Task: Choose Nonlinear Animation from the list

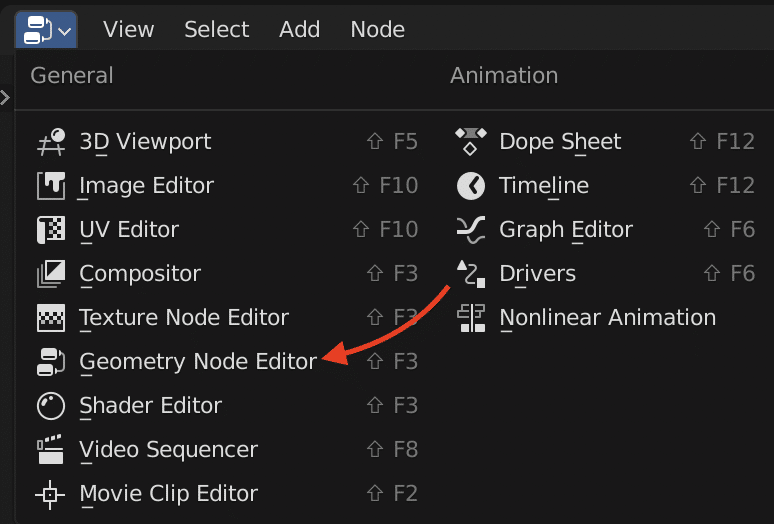Action: pyautogui.click(x=607, y=318)
